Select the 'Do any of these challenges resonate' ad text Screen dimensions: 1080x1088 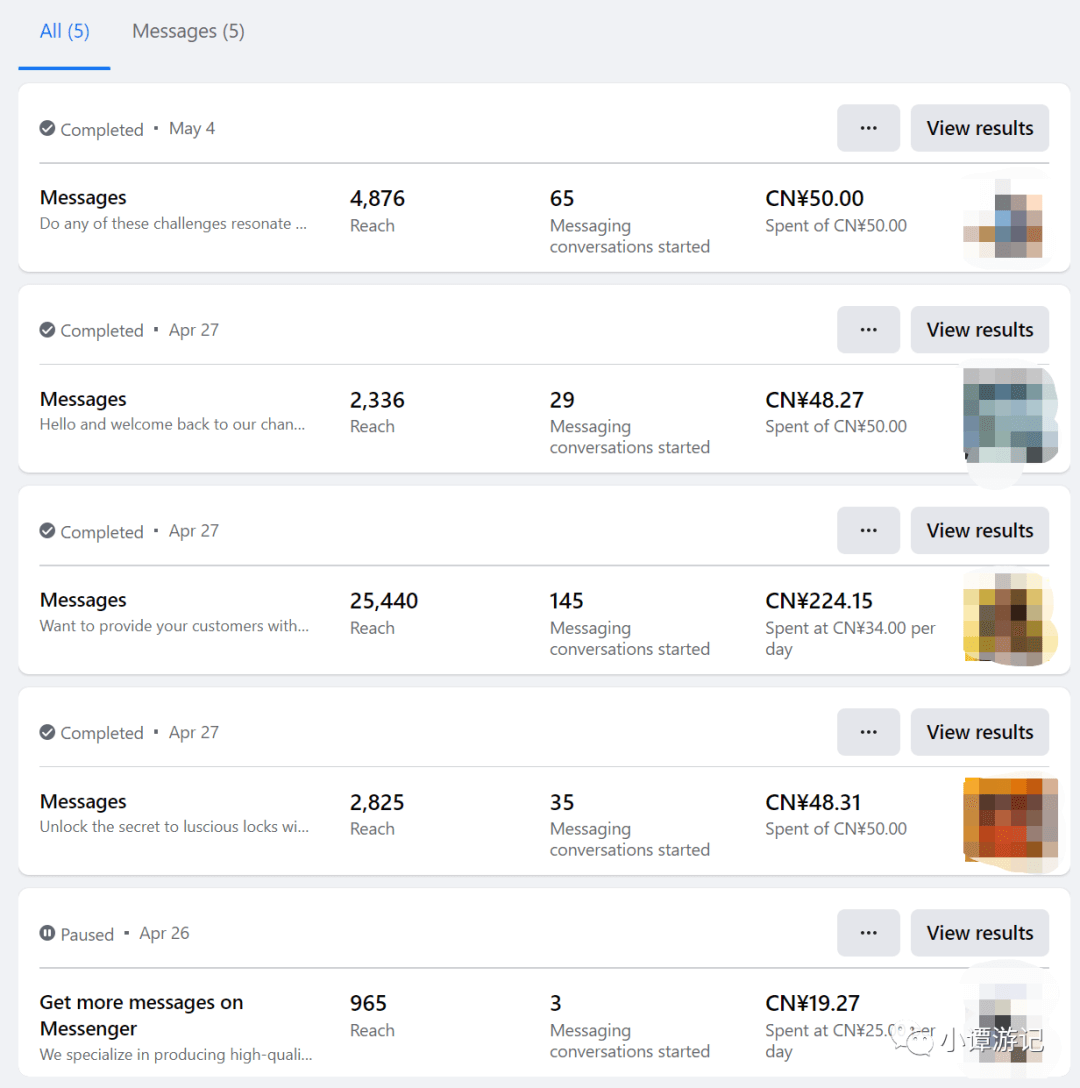tap(173, 223)
